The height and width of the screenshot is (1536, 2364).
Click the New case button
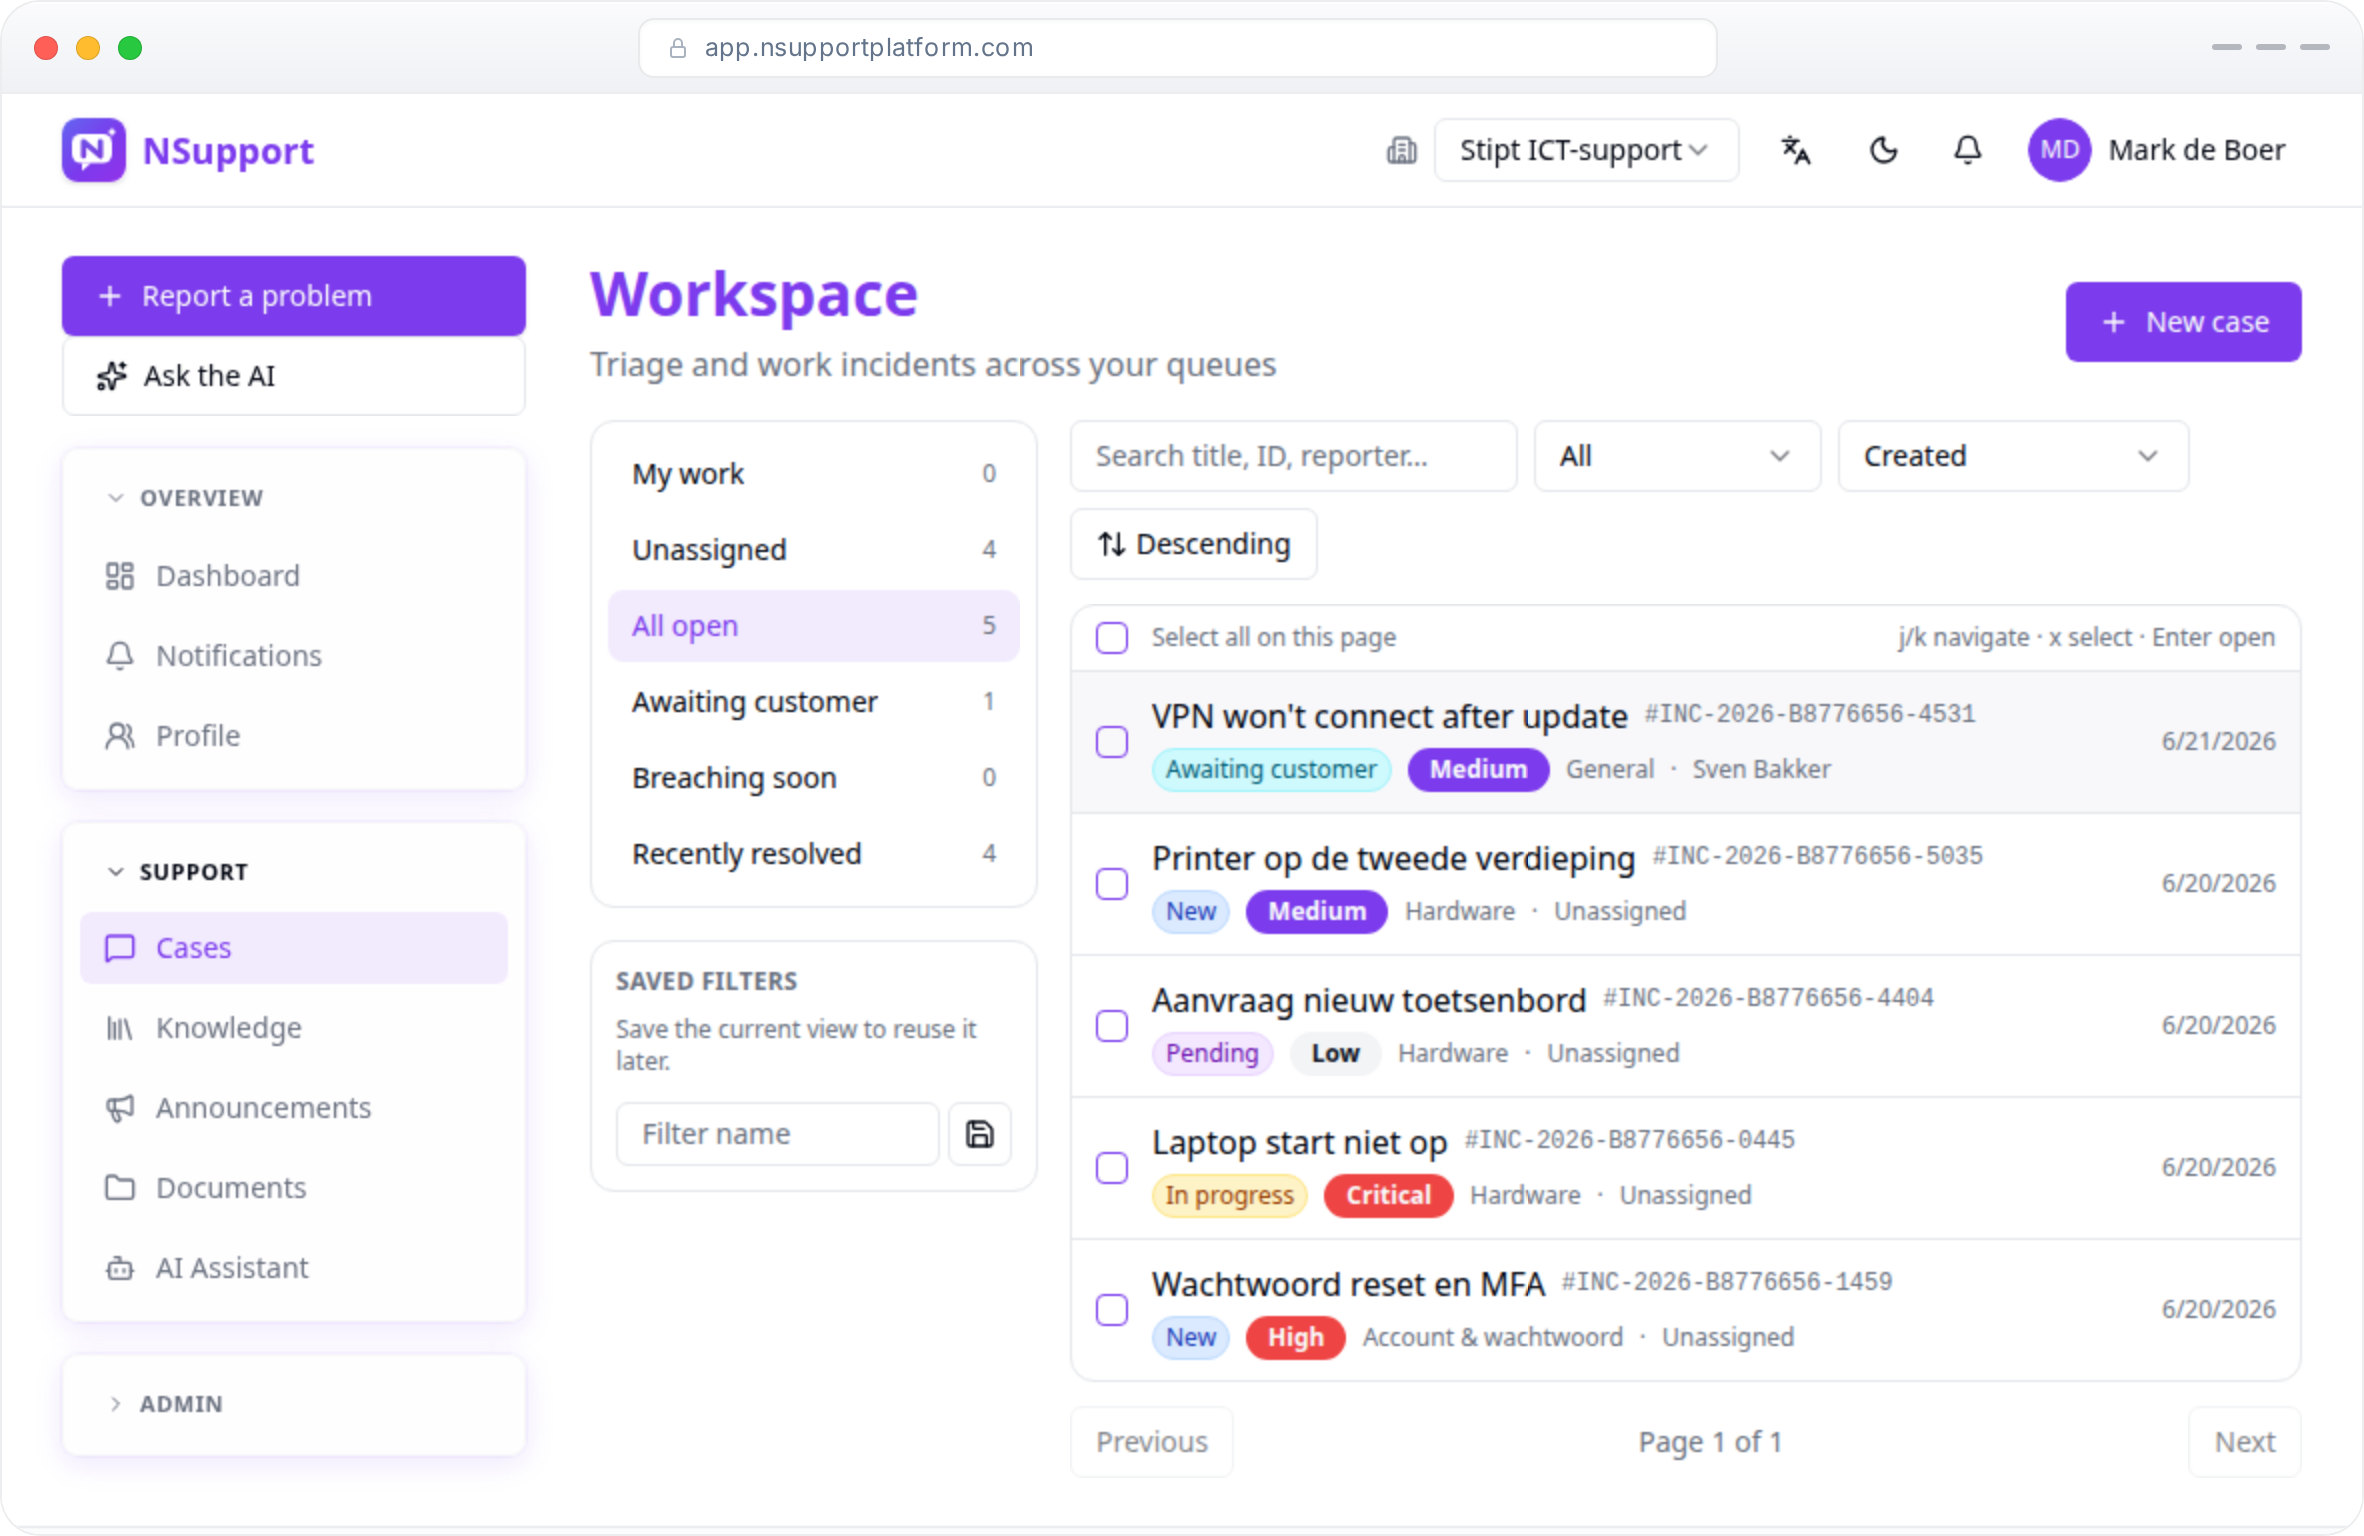click(2184, 322)
